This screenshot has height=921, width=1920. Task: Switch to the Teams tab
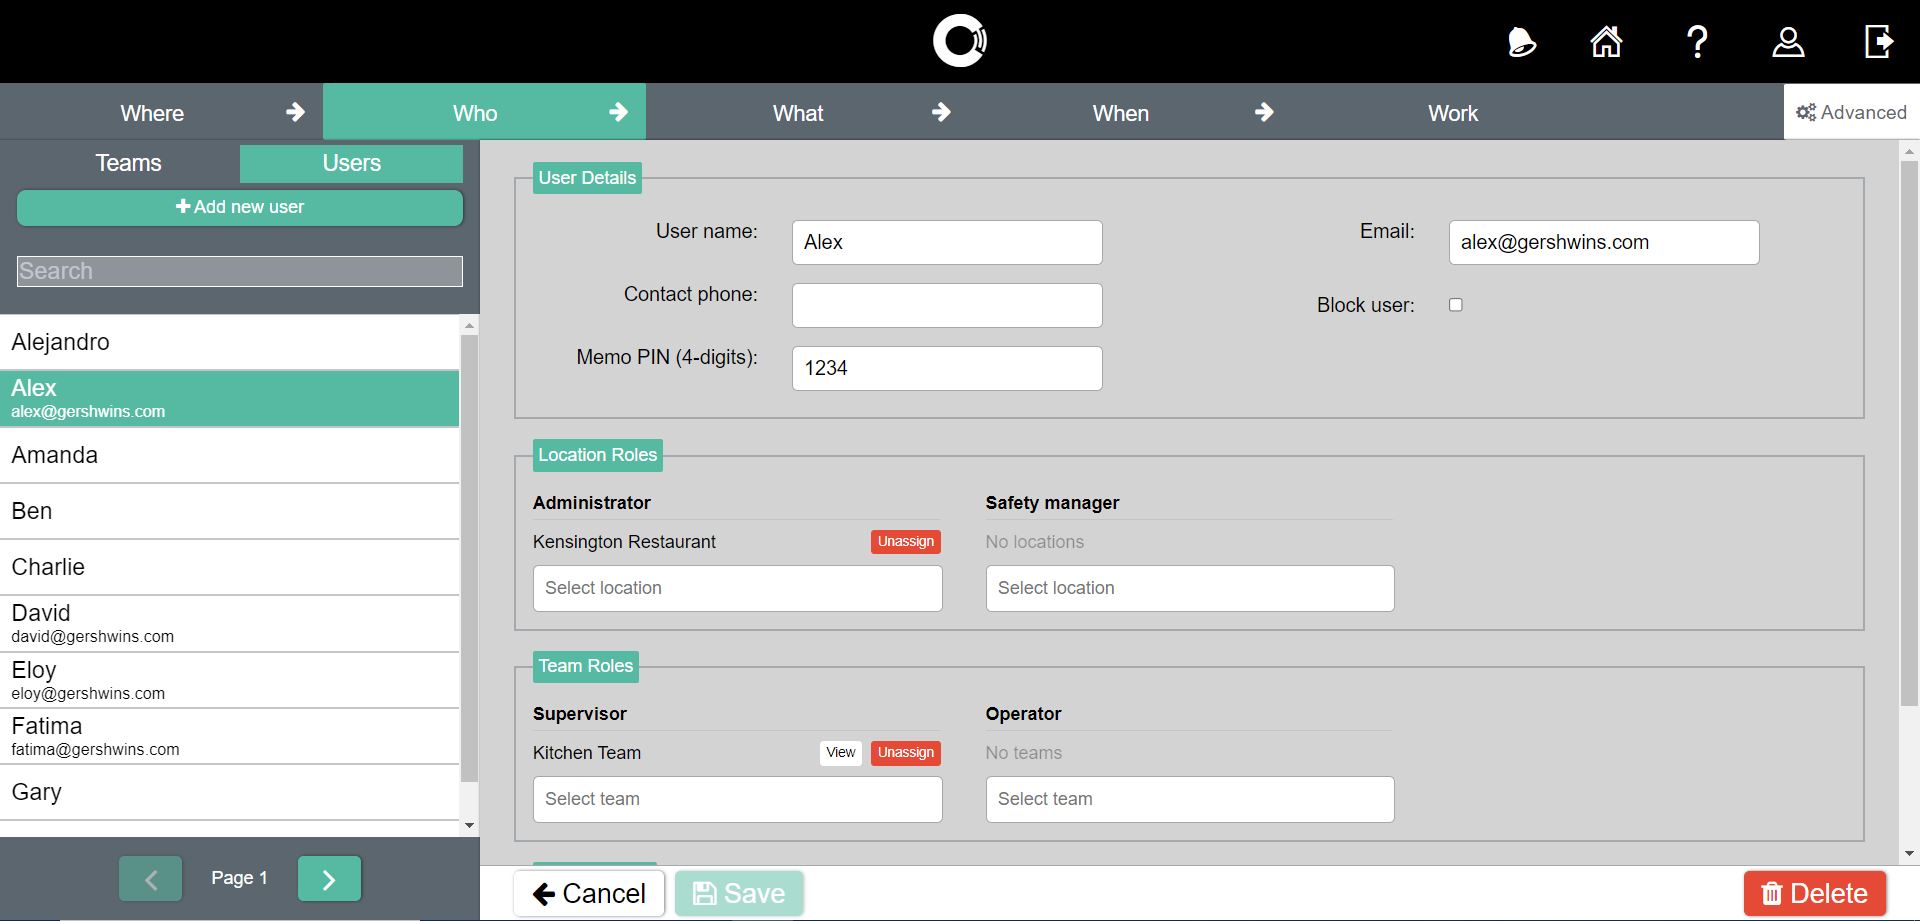(x=128, y=163)
